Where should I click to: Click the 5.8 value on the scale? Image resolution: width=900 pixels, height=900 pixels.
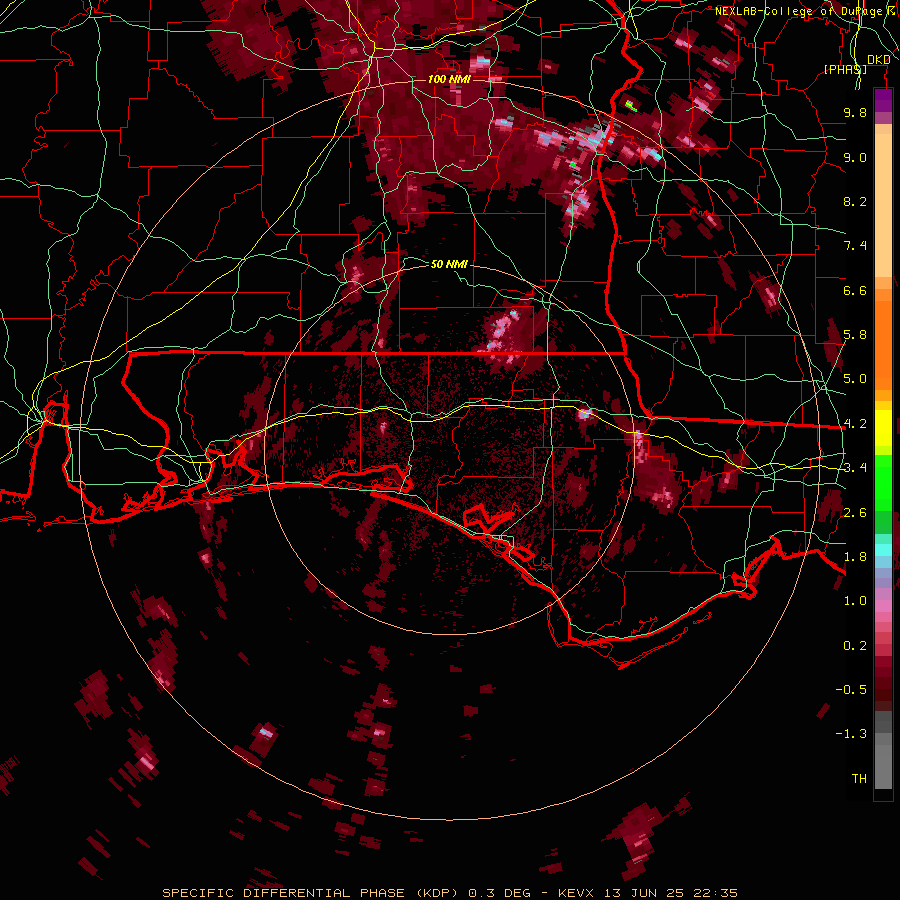(x=855, y=335)
